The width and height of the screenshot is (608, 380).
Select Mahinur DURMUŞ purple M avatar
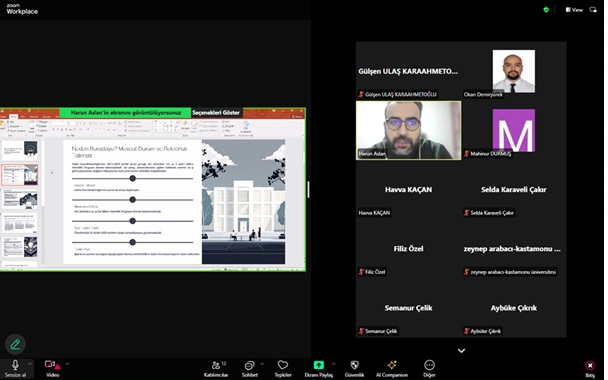click(513, 130)
